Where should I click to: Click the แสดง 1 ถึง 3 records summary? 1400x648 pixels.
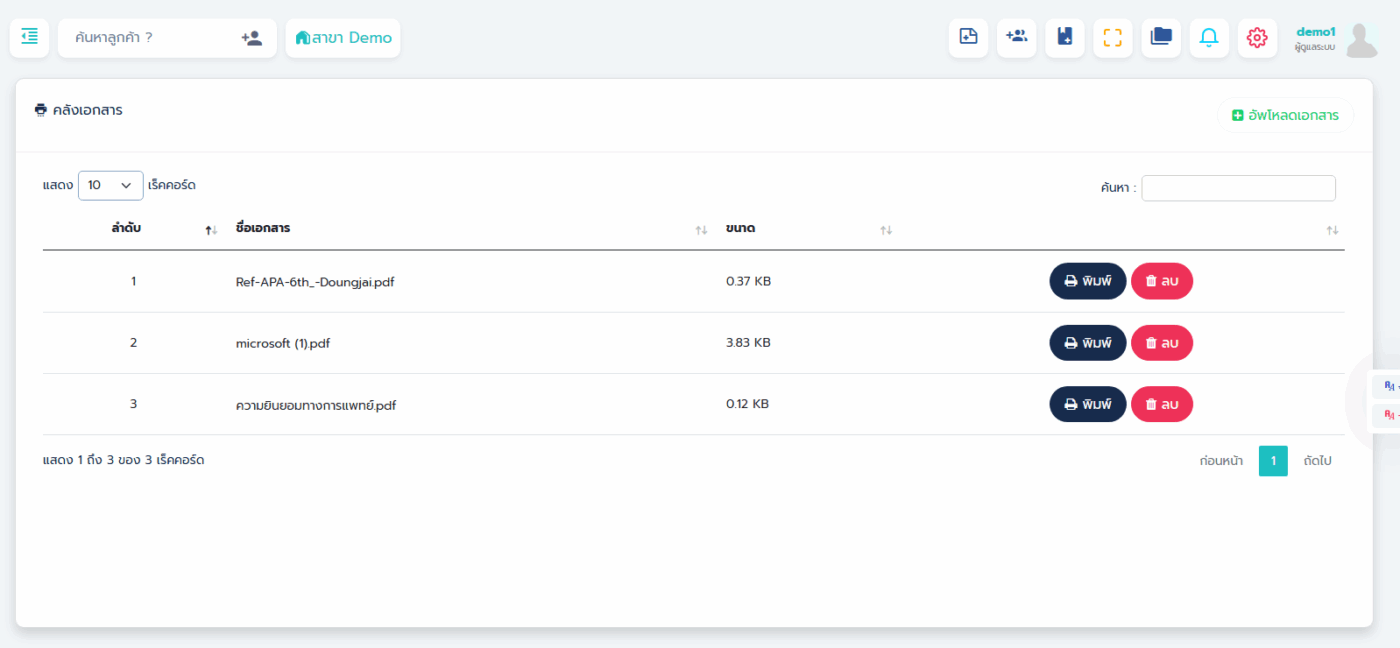point(124,460)
